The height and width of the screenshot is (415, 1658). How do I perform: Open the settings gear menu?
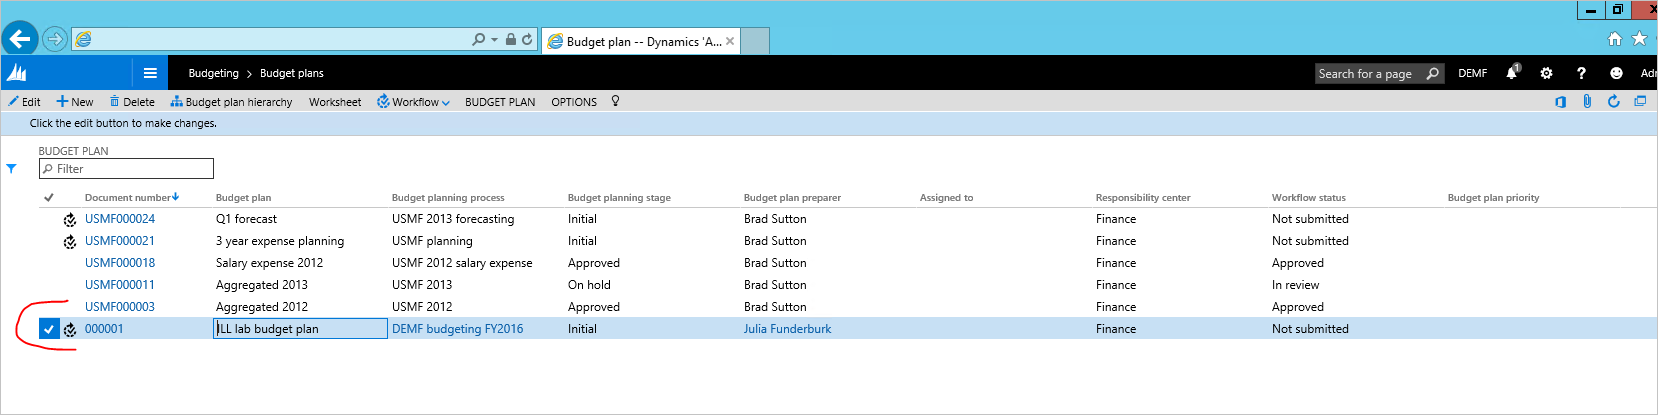tap(1546, 73)
